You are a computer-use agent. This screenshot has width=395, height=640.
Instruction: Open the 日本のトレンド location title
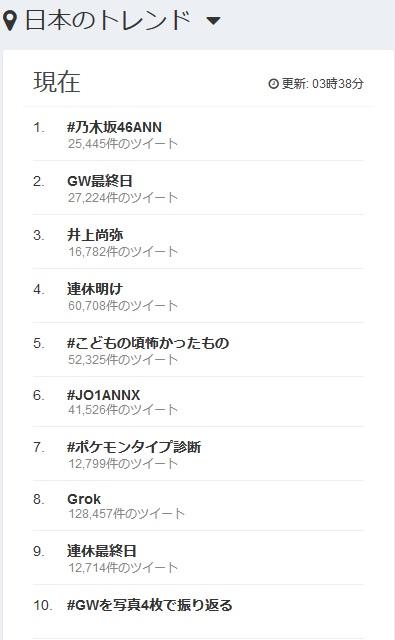coord(108,20)
